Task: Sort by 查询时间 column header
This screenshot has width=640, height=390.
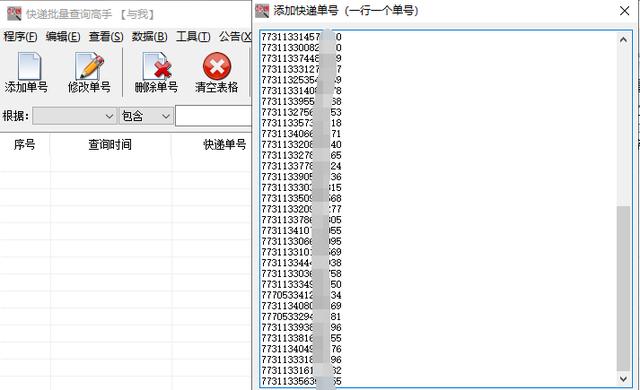Action: point(110,144)
